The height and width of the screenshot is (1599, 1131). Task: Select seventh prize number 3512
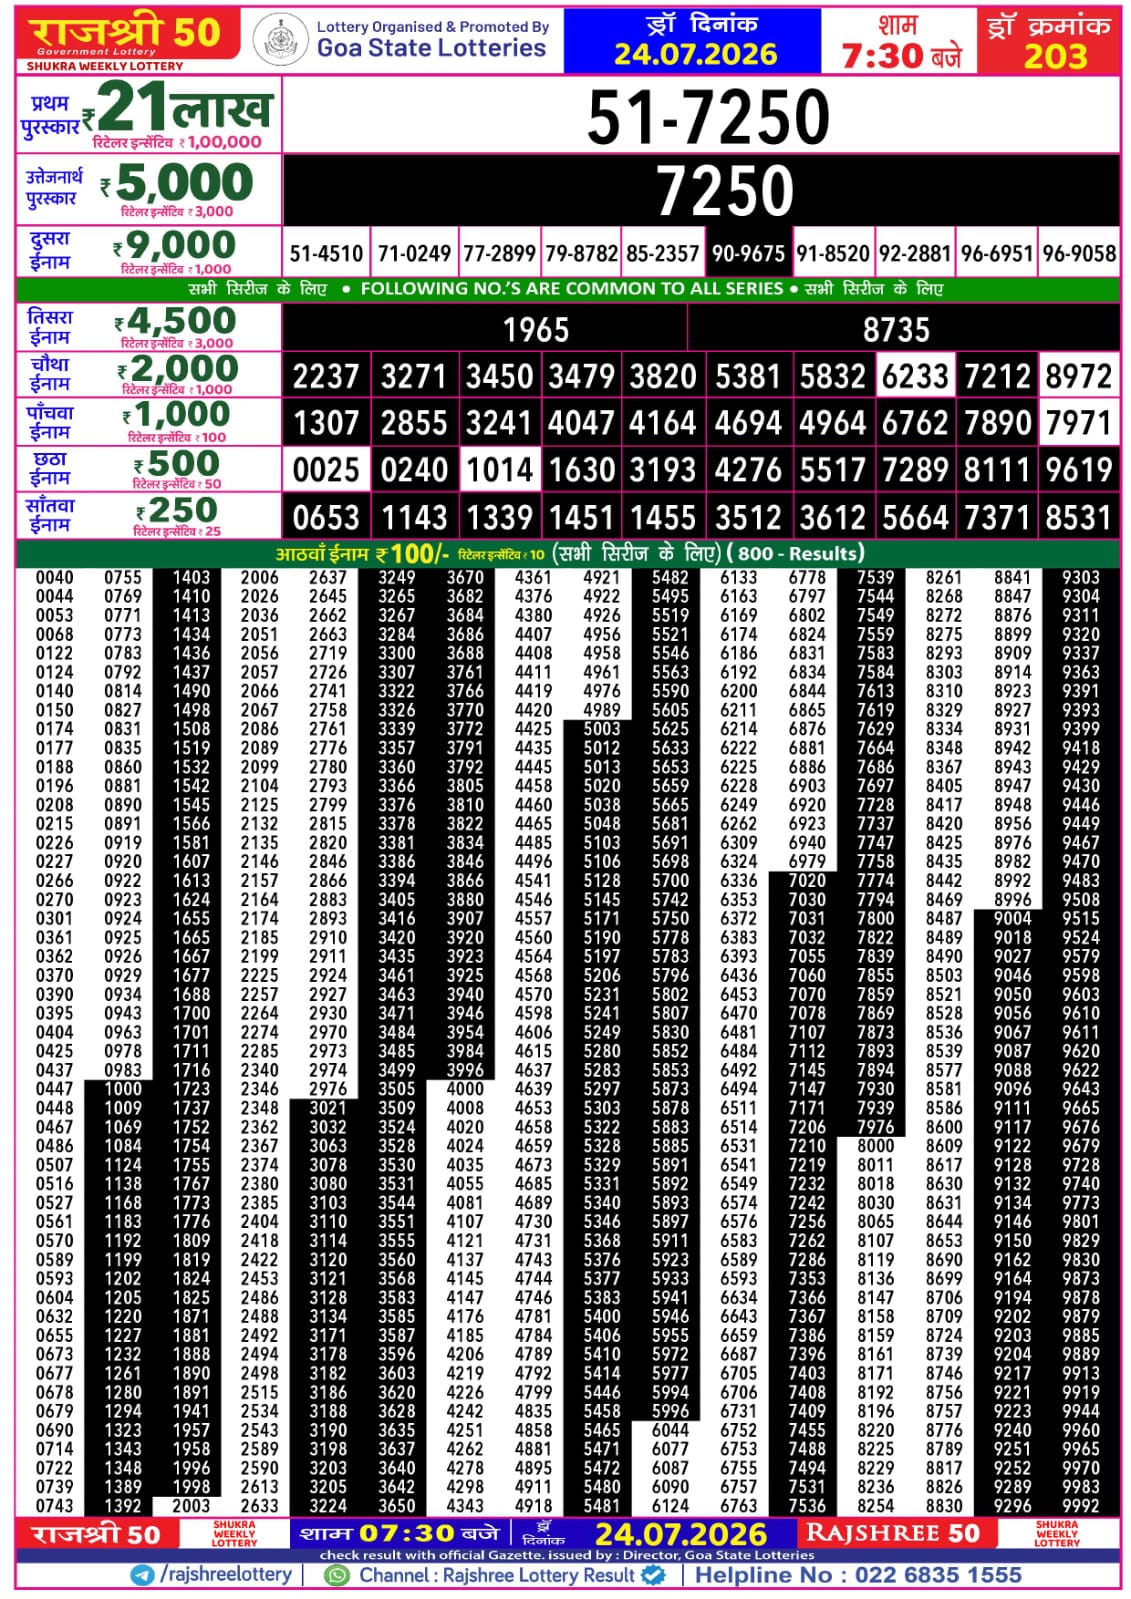pos(748,517)
